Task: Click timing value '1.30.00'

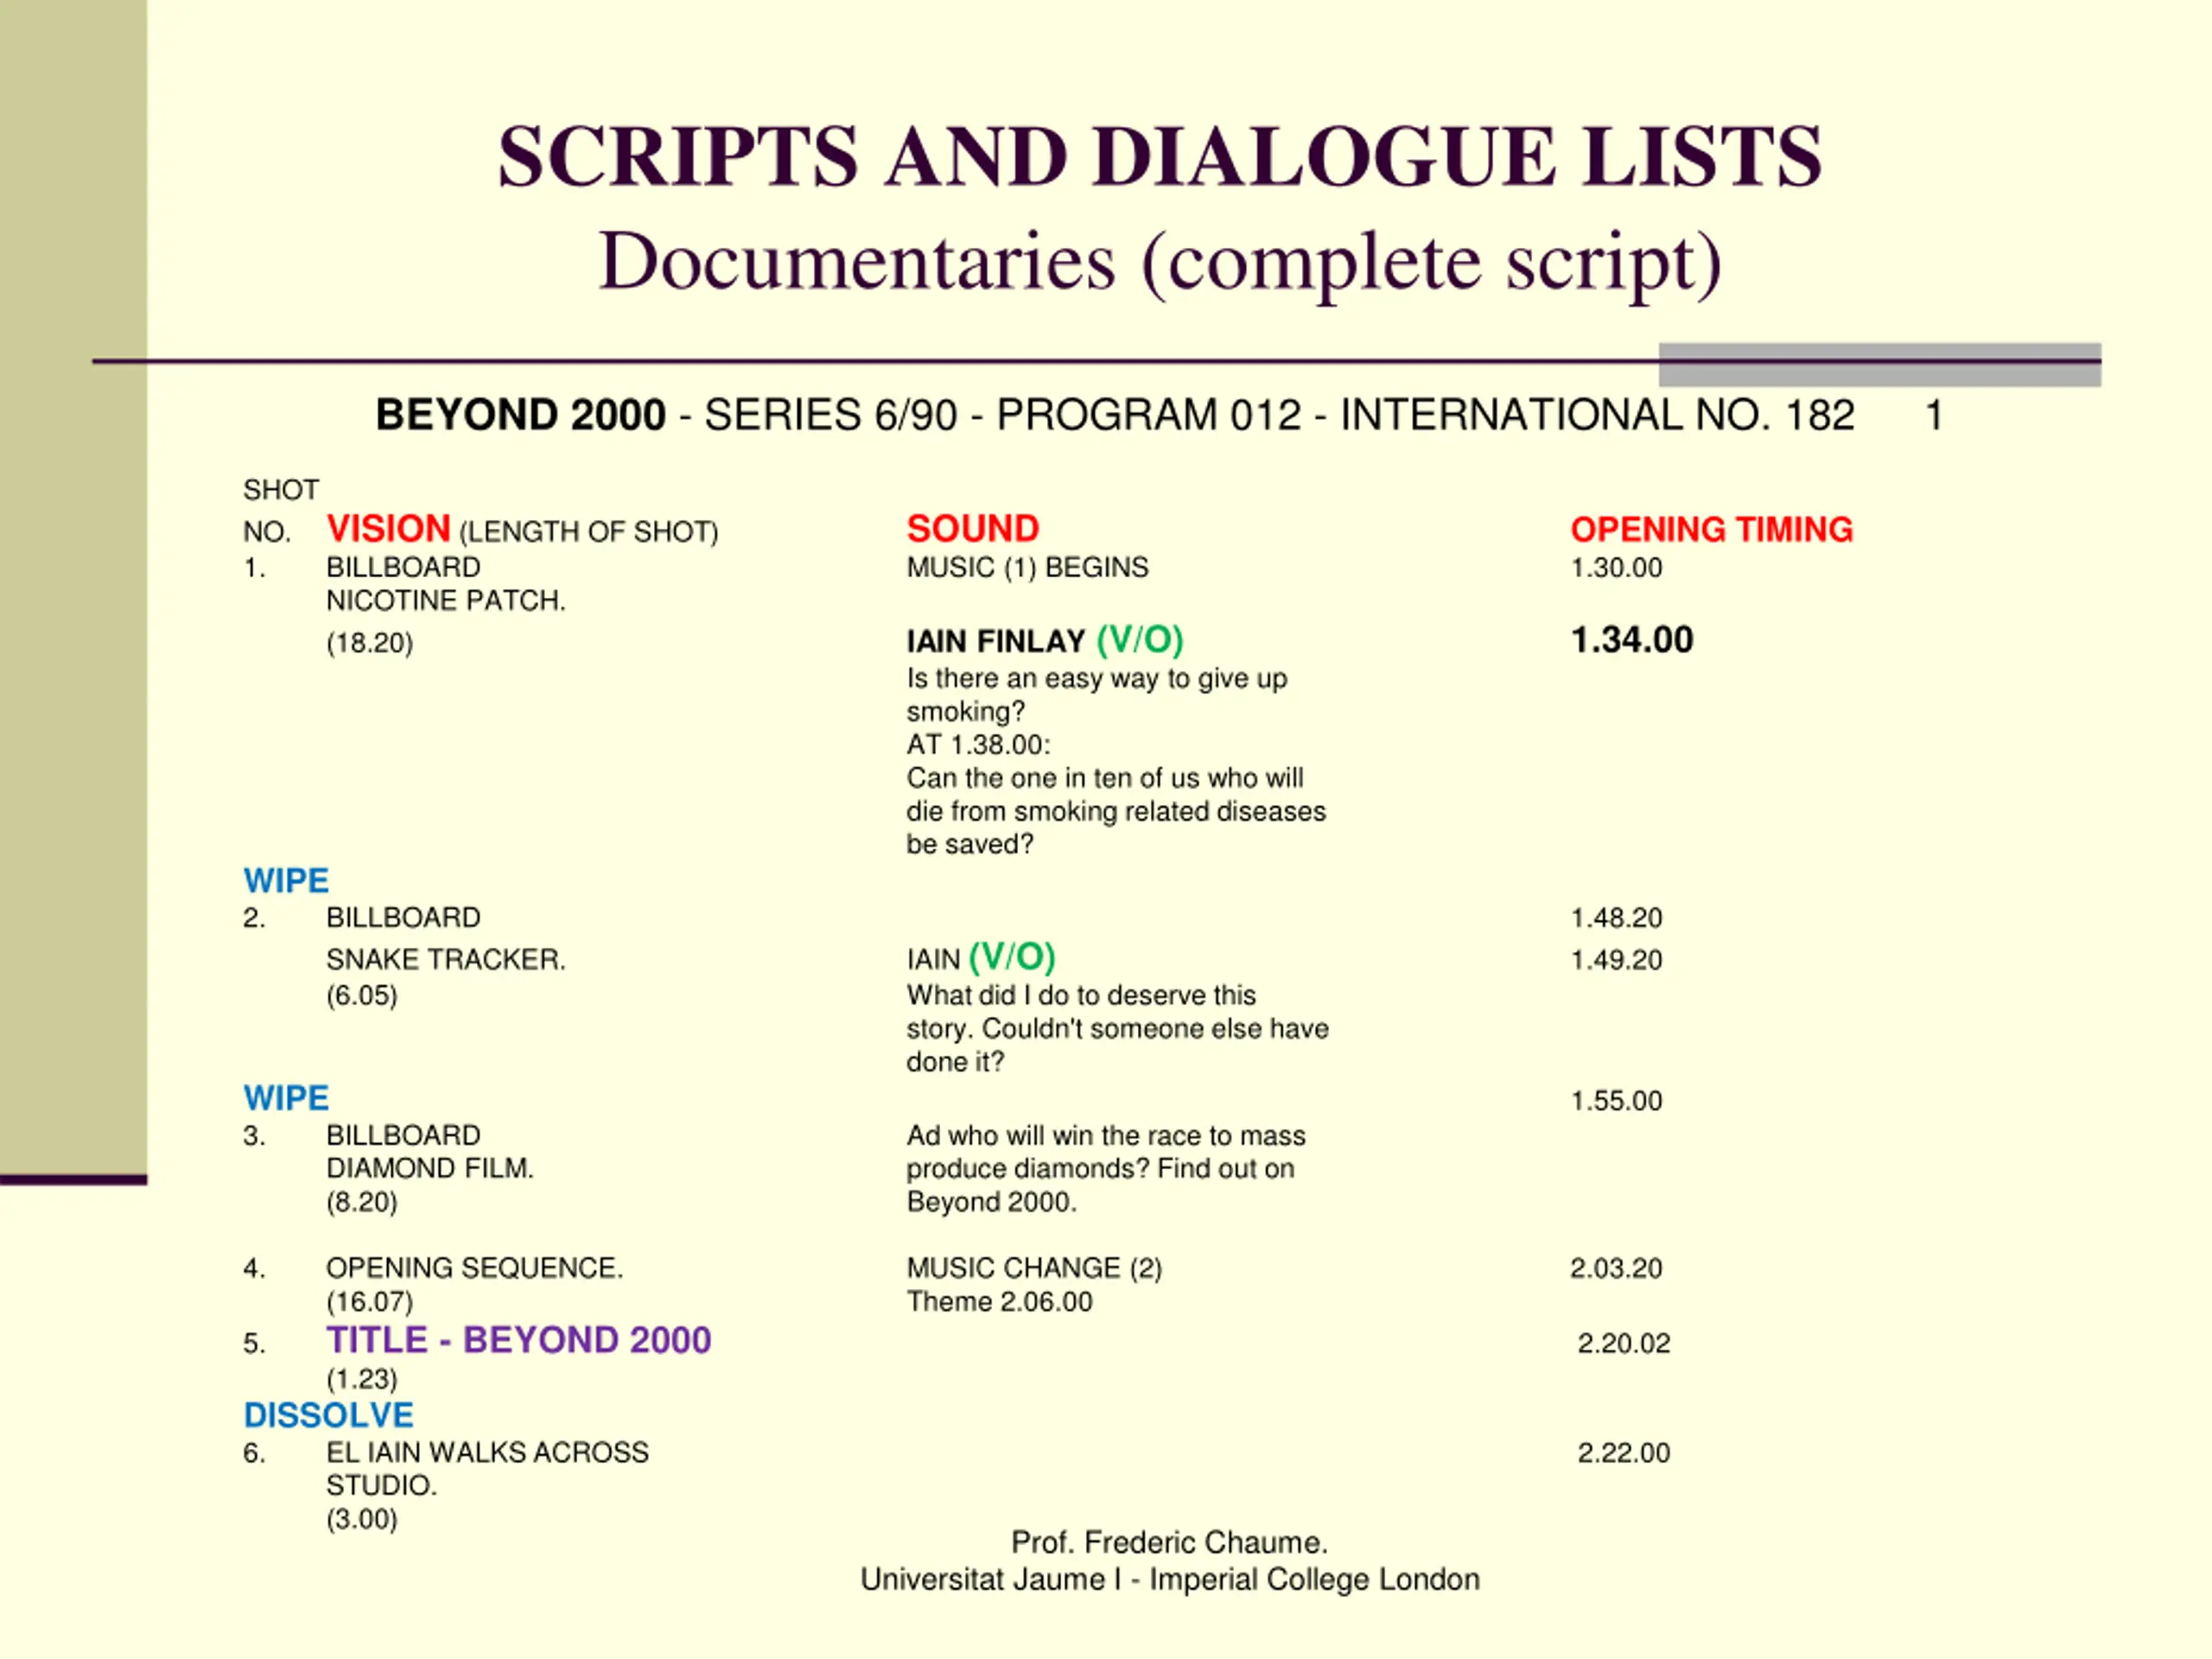Action: point(1616,568)
